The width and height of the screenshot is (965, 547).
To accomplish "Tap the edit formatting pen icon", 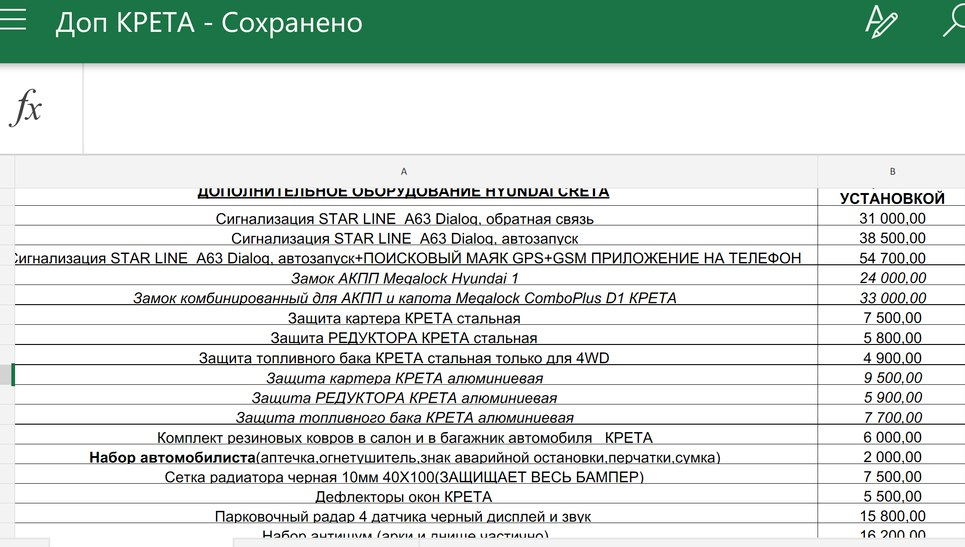I will point(881,22).
